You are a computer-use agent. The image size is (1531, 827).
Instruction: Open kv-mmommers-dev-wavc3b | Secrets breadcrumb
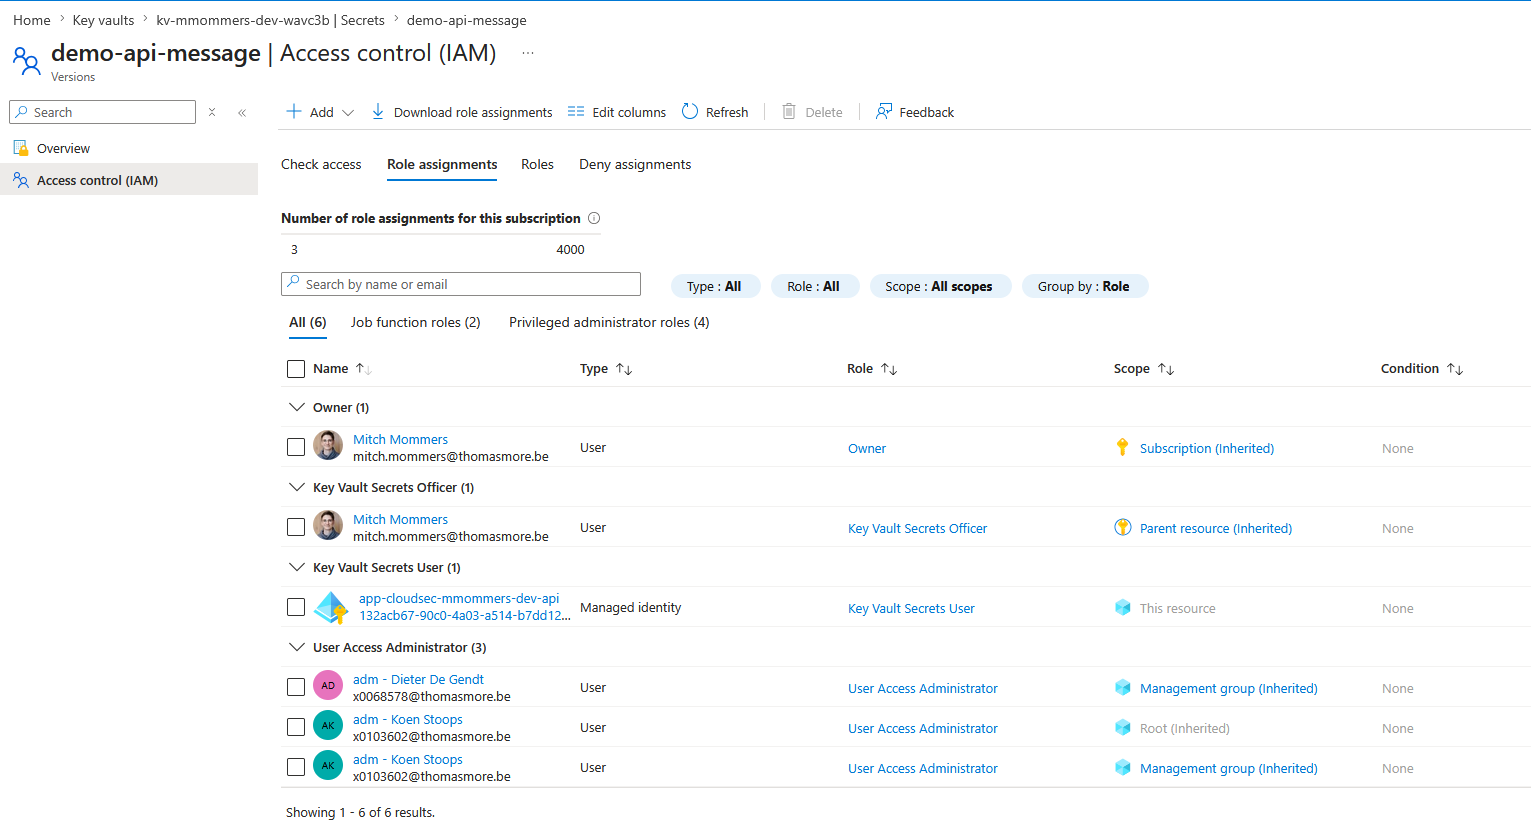pyautogui.click(x=270, y=20)
